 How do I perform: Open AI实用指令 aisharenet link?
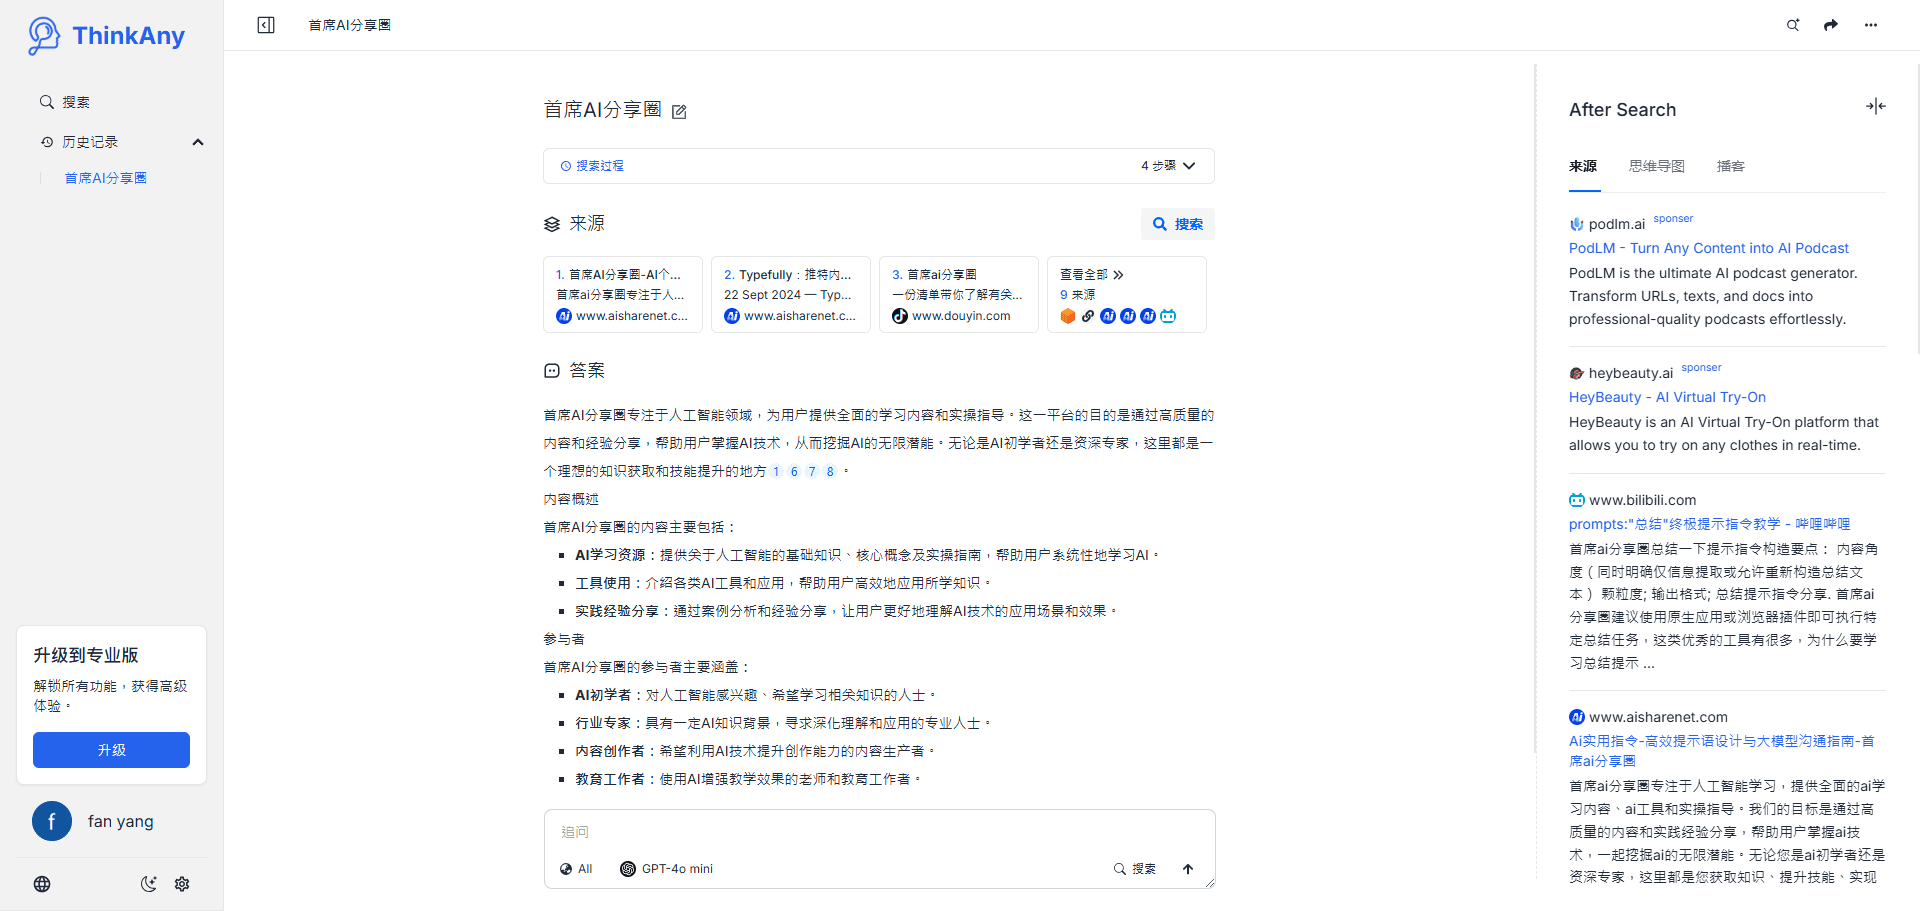click(1721, 751)
